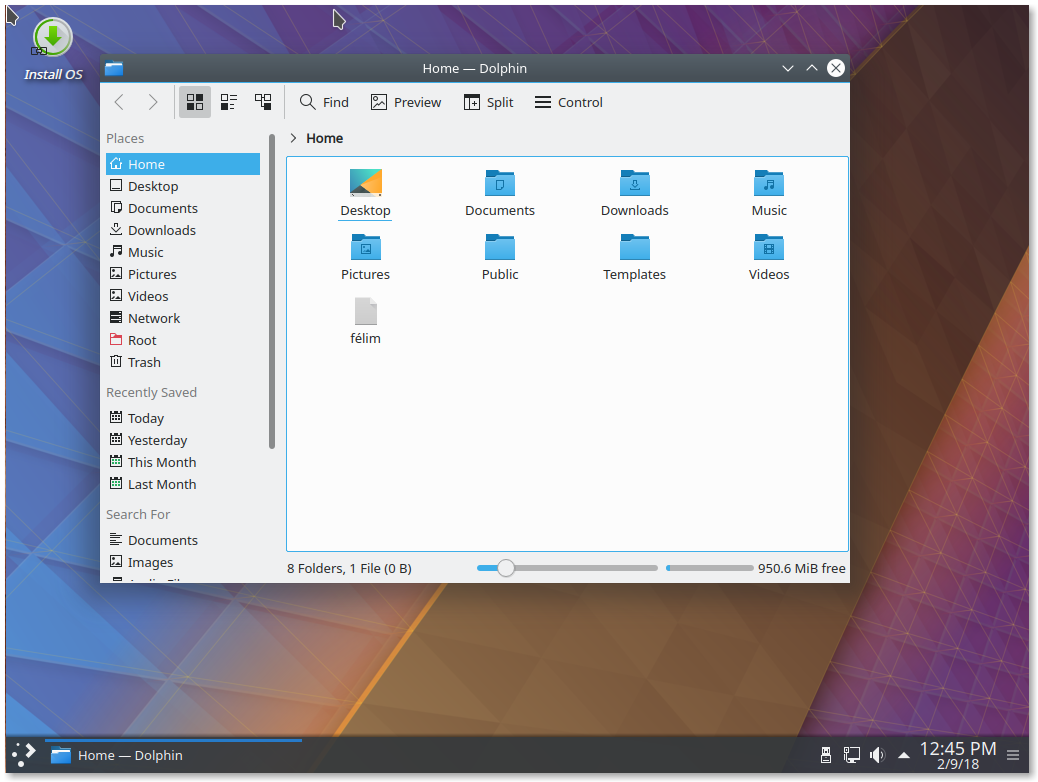Open the Control menu
Screen dimensions: 1038x782
point(569,102)
